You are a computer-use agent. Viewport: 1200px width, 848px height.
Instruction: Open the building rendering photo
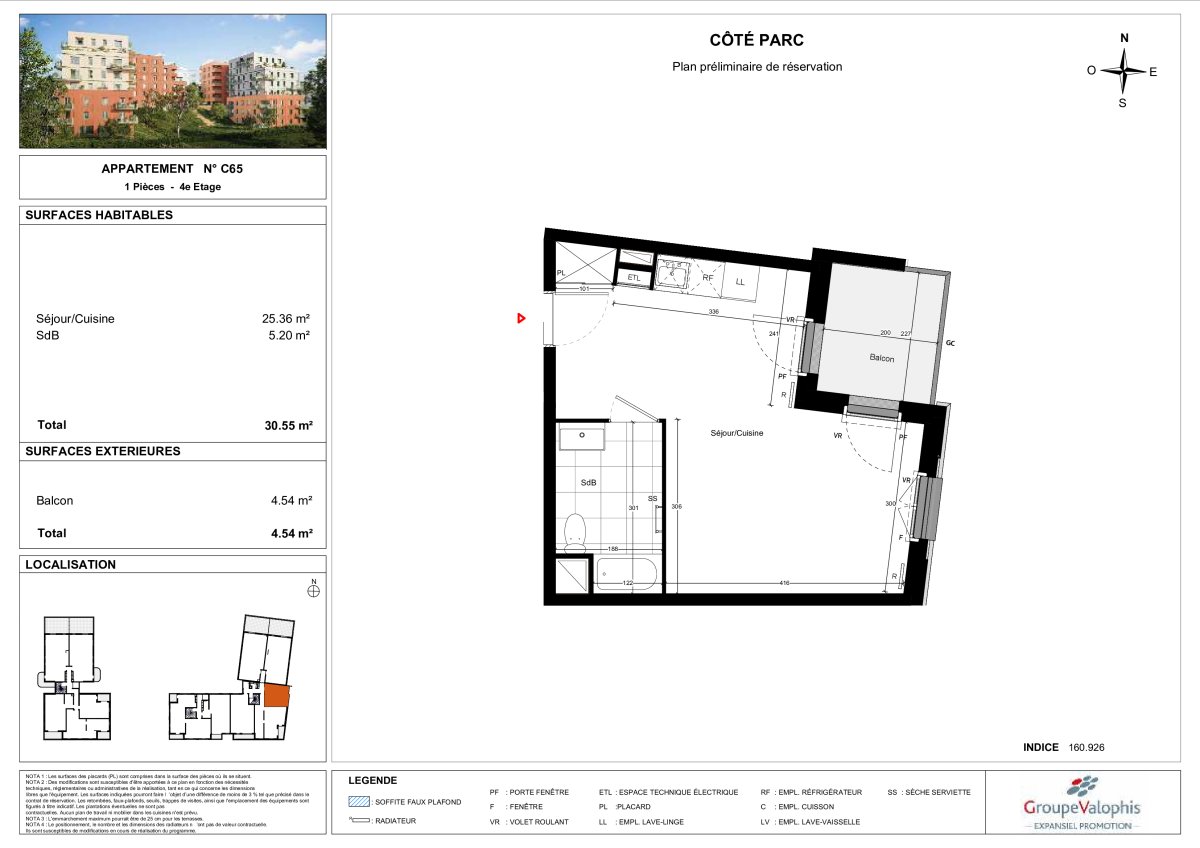click(x=173, y=81)
